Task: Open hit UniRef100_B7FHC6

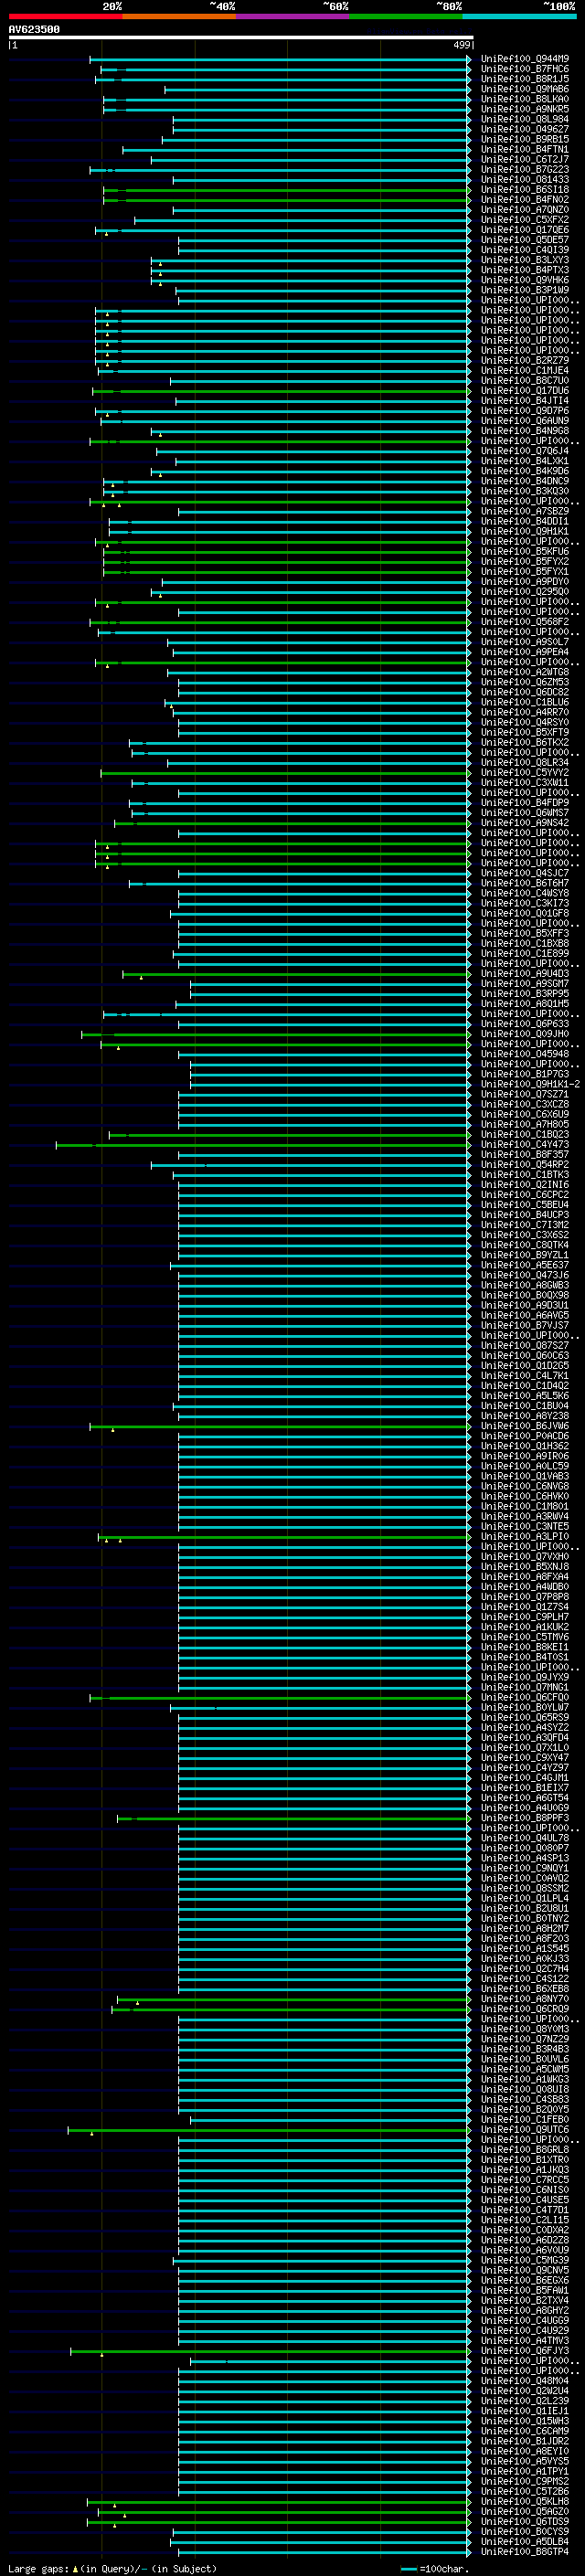Action: (525, 69)
